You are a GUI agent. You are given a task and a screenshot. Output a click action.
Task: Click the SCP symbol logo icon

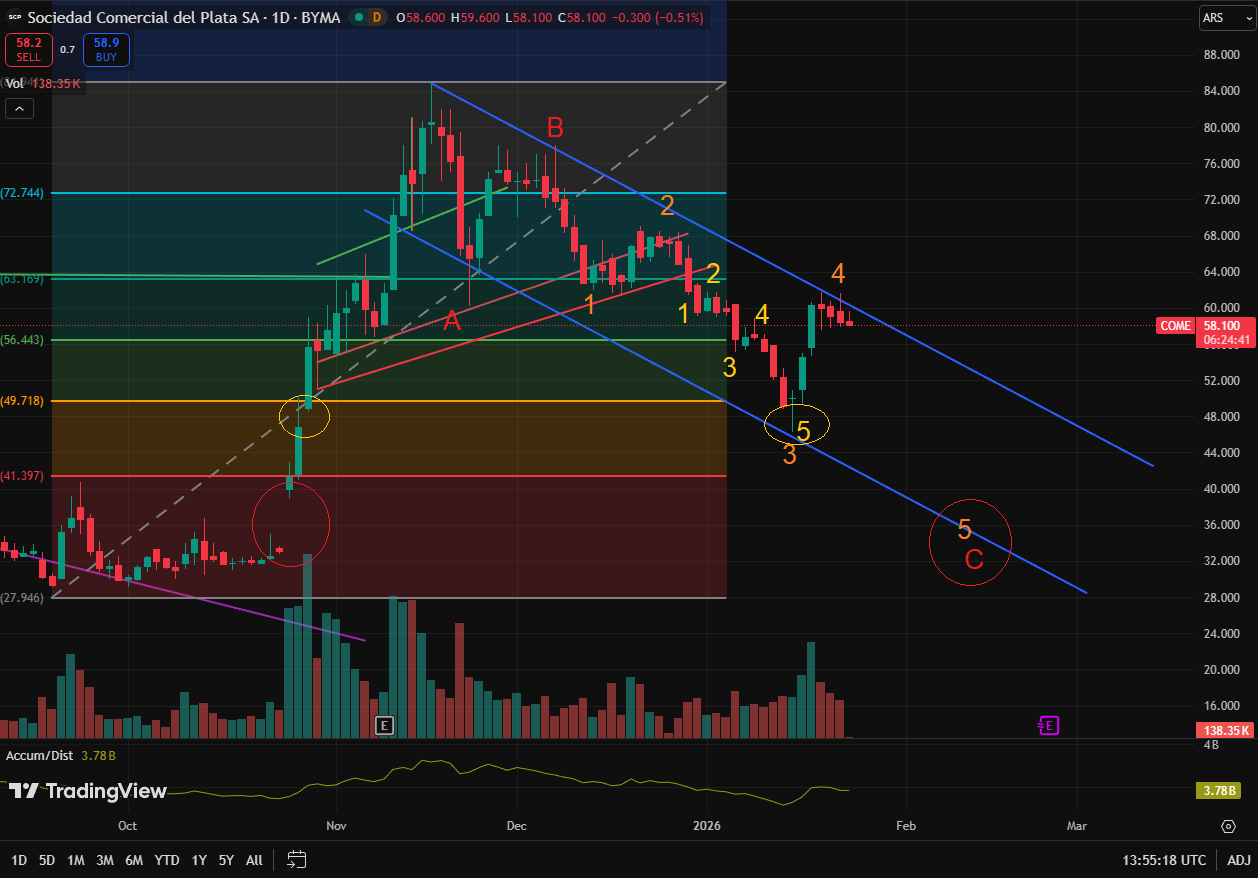click(x=15, y=18)
